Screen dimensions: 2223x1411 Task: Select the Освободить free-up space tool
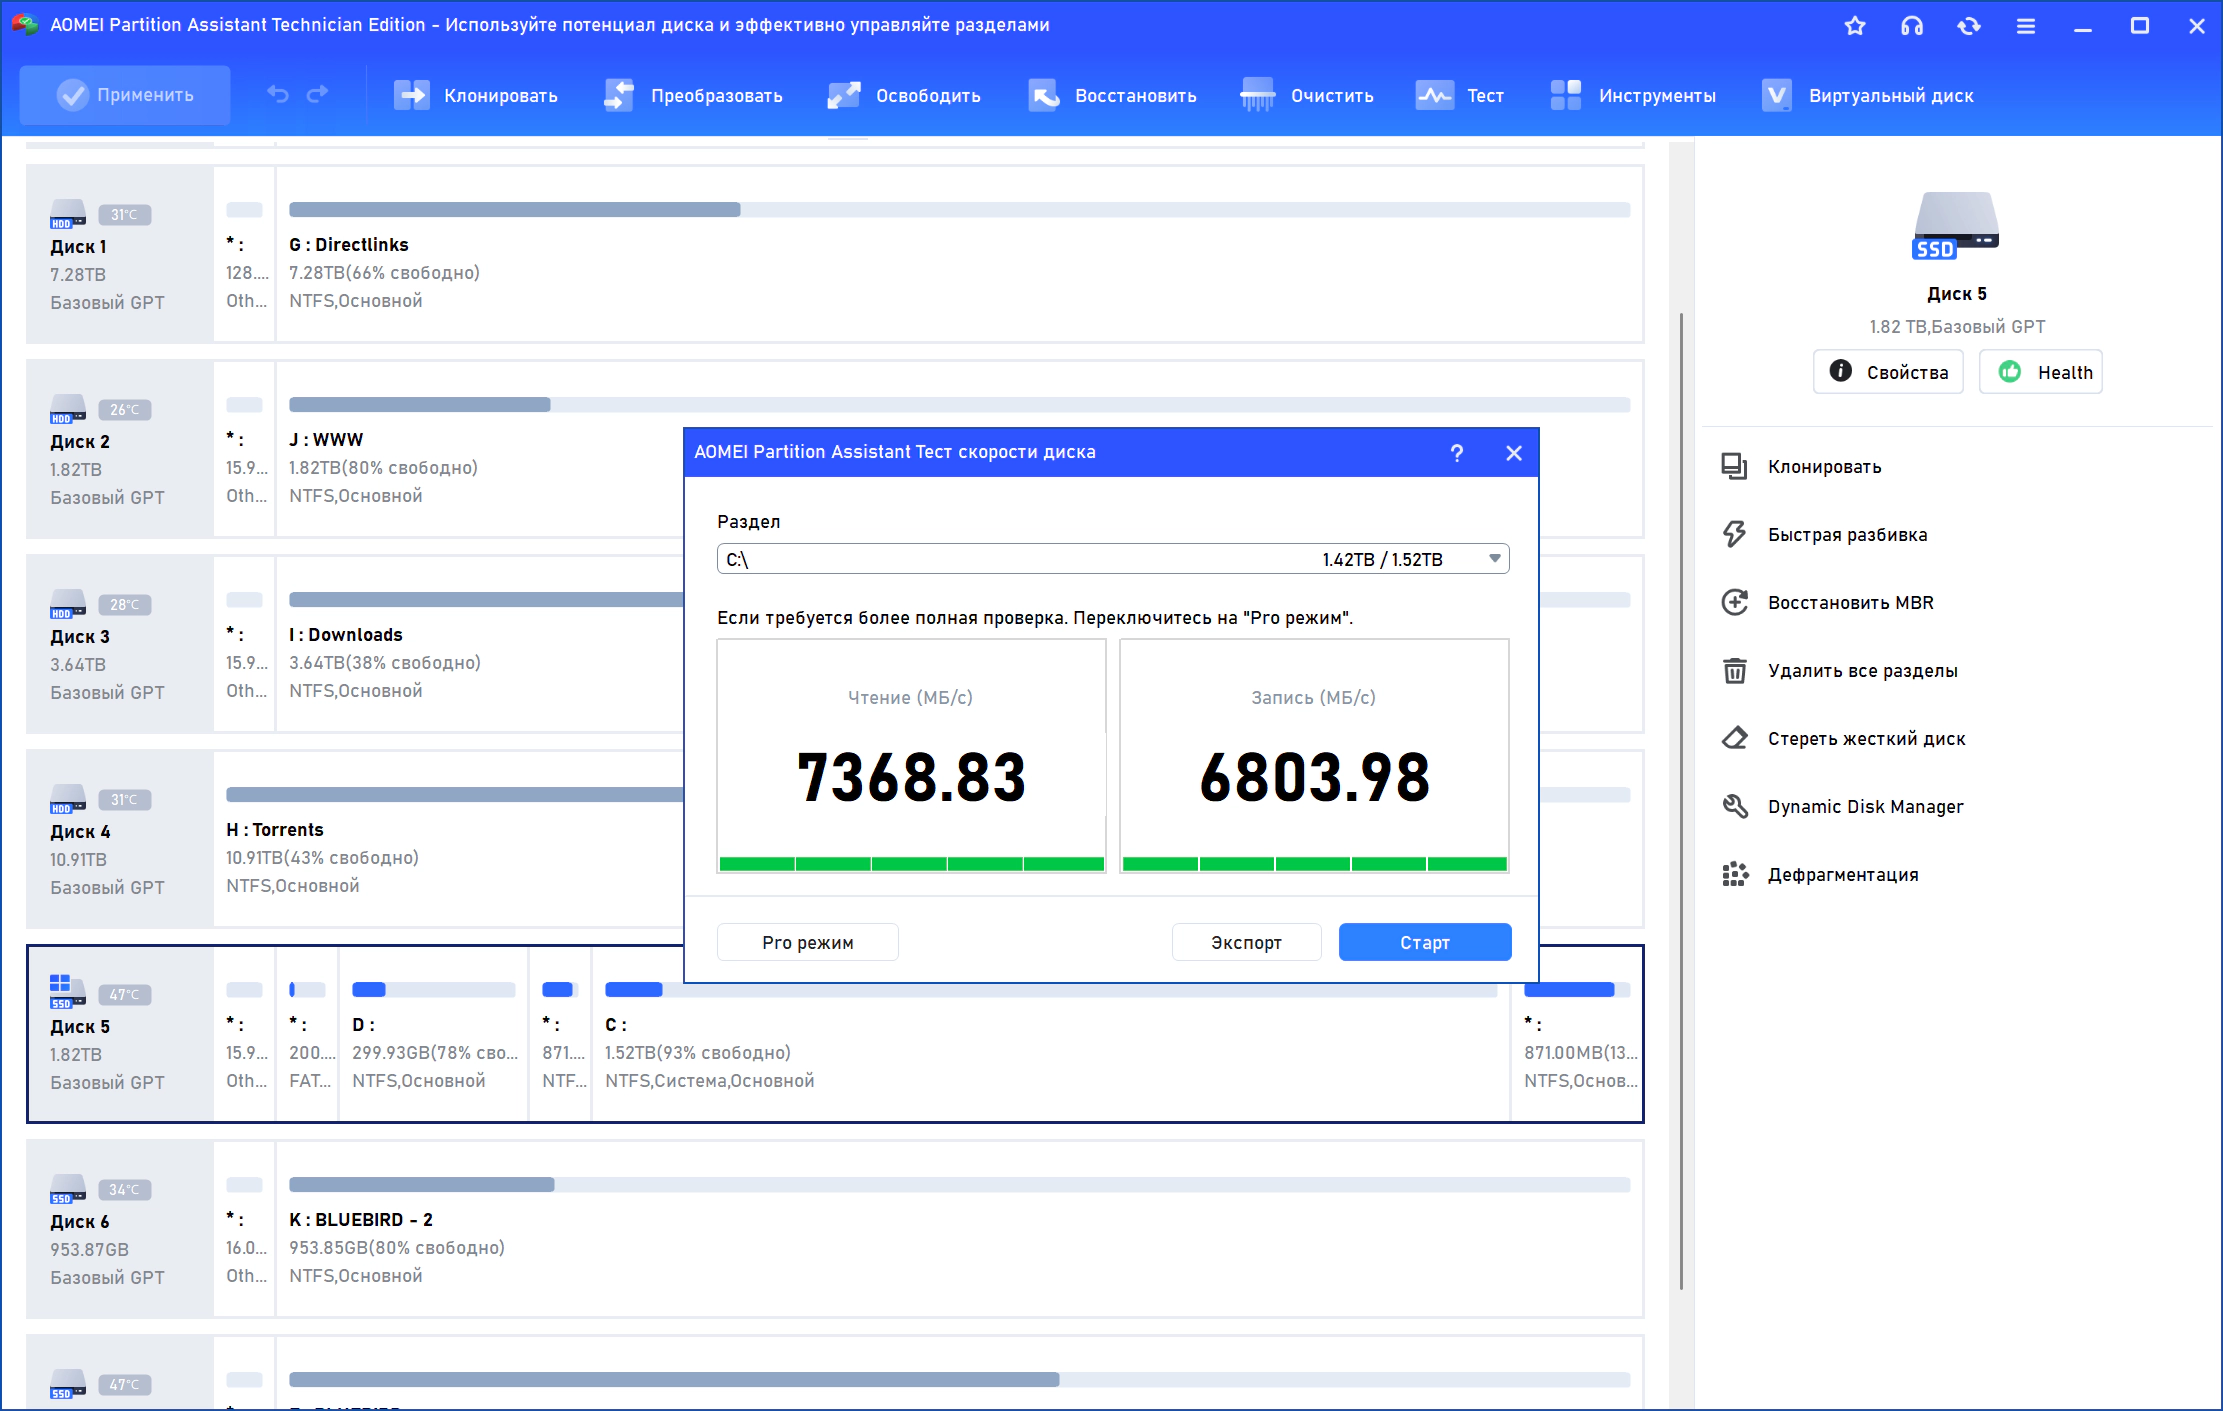click(904, 95)
